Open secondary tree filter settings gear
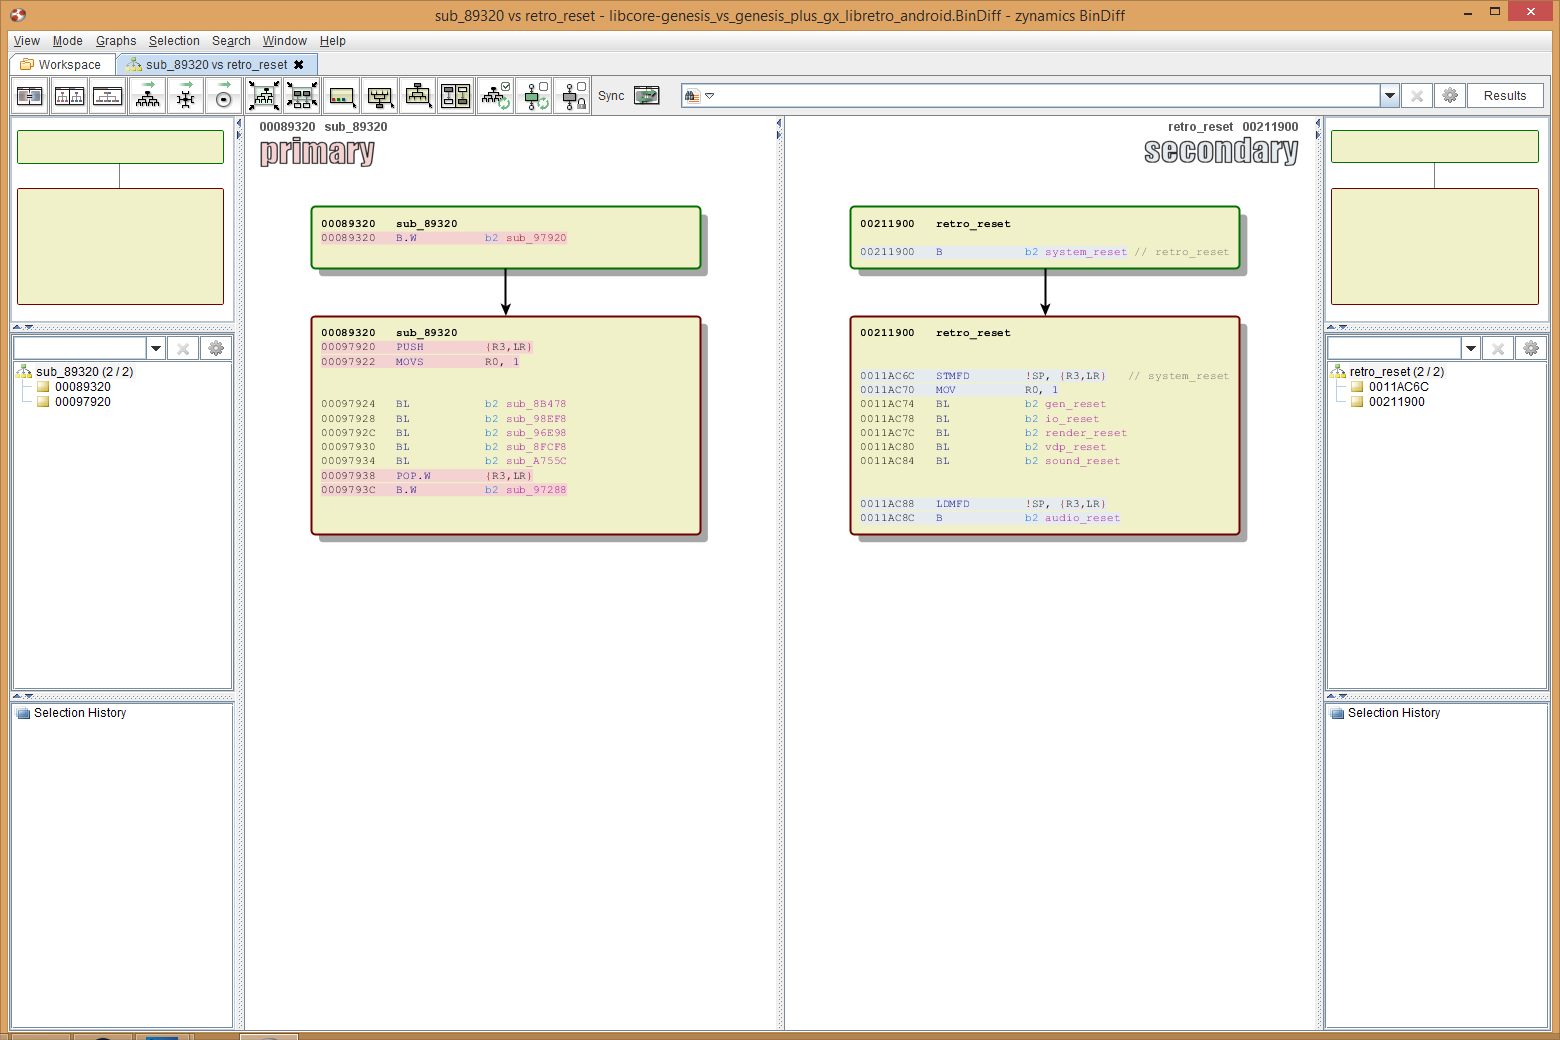Viewport: 1560px width, 1040px height. click(1531, 348)
